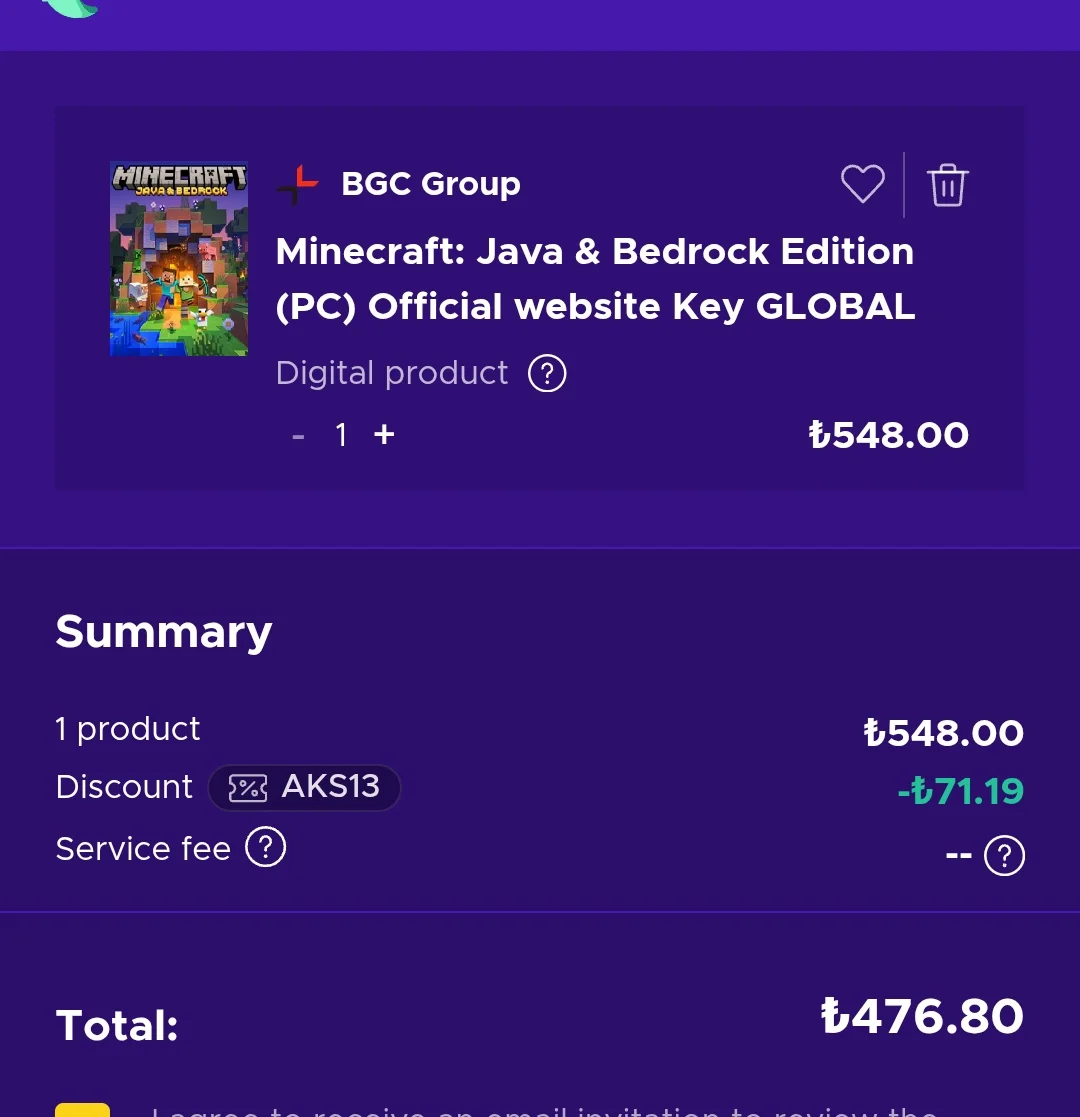
Task: Click the teal site logo at top
Action: pyautogui.click(x=72, y=8)
